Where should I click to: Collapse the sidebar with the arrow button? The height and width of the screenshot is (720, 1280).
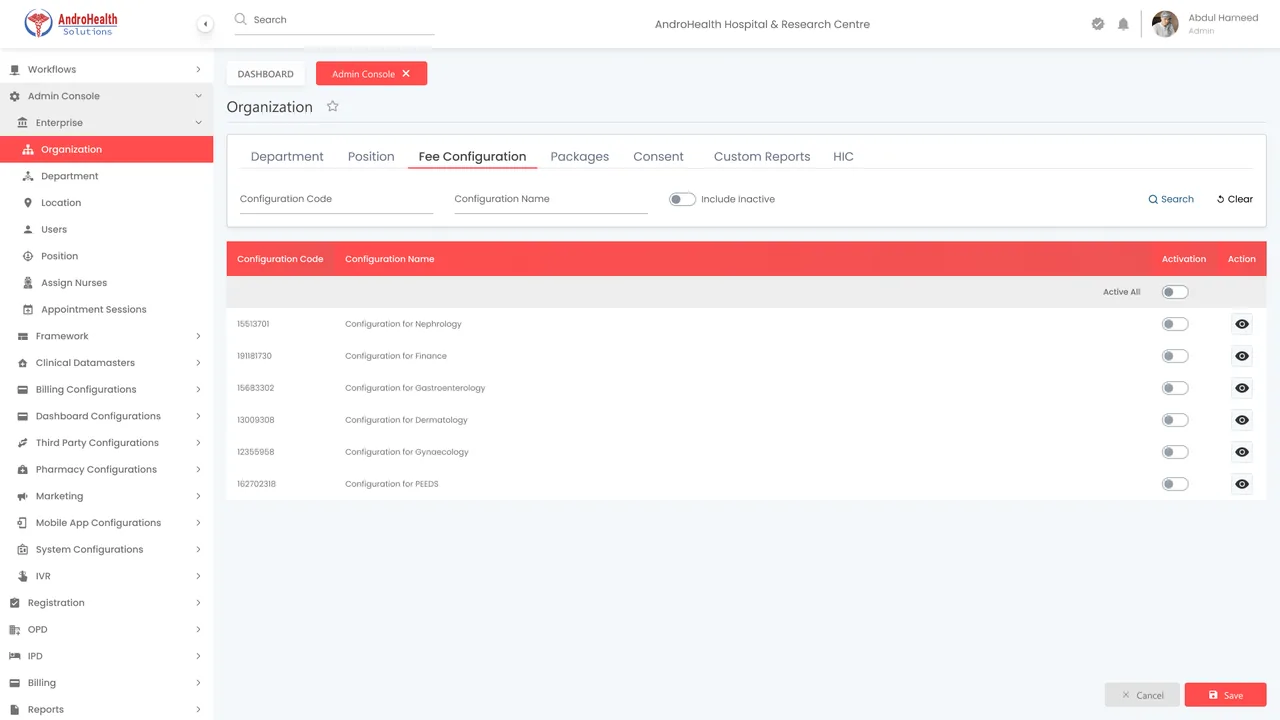click(205, 24)
